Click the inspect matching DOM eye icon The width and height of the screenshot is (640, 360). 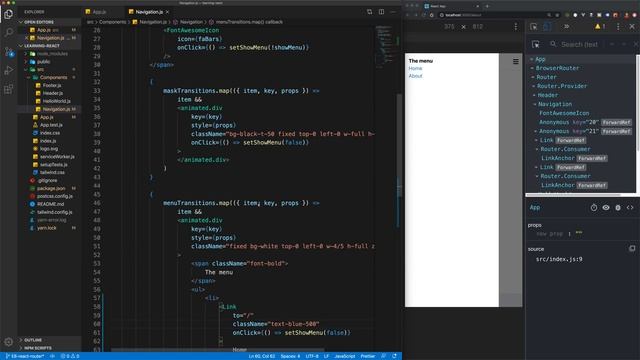606,208
